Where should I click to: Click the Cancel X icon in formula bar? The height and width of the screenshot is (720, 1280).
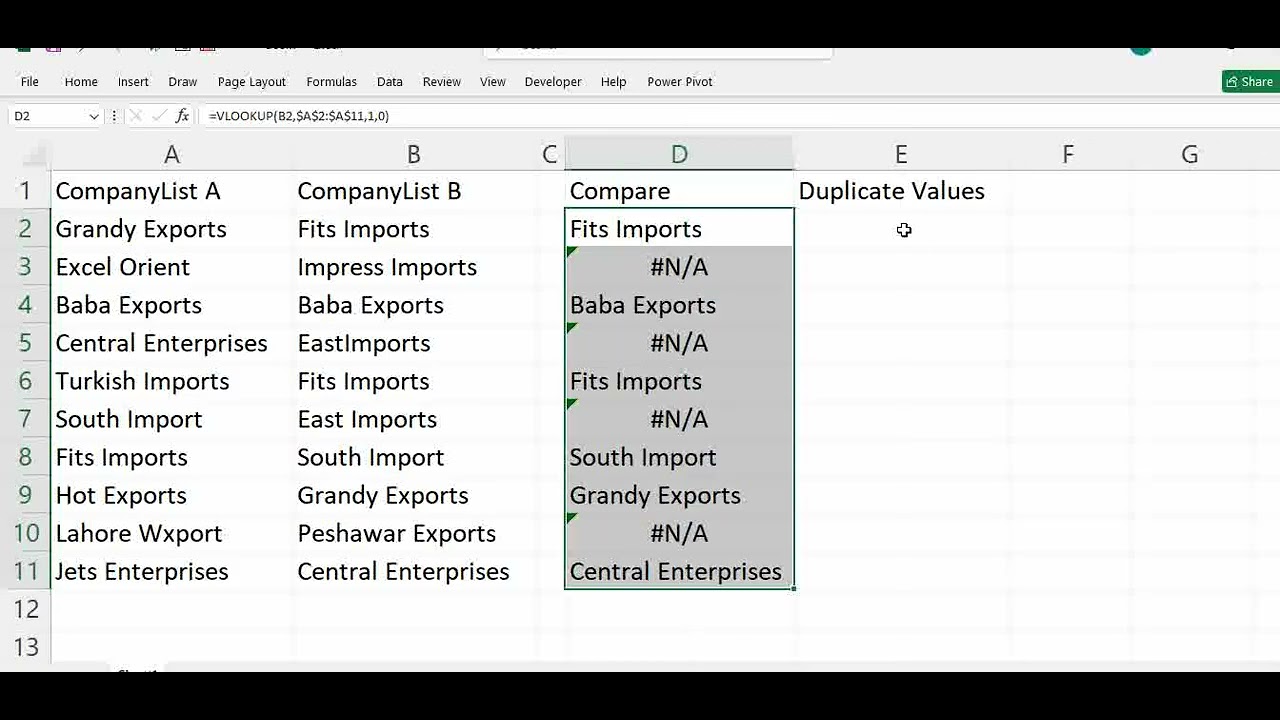click(136, 116)
